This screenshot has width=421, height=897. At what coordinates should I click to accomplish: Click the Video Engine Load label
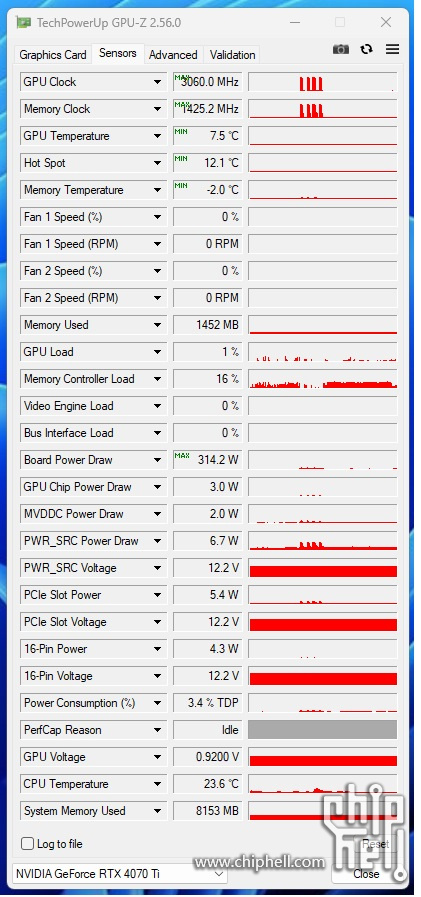click(x=69, y=406)
